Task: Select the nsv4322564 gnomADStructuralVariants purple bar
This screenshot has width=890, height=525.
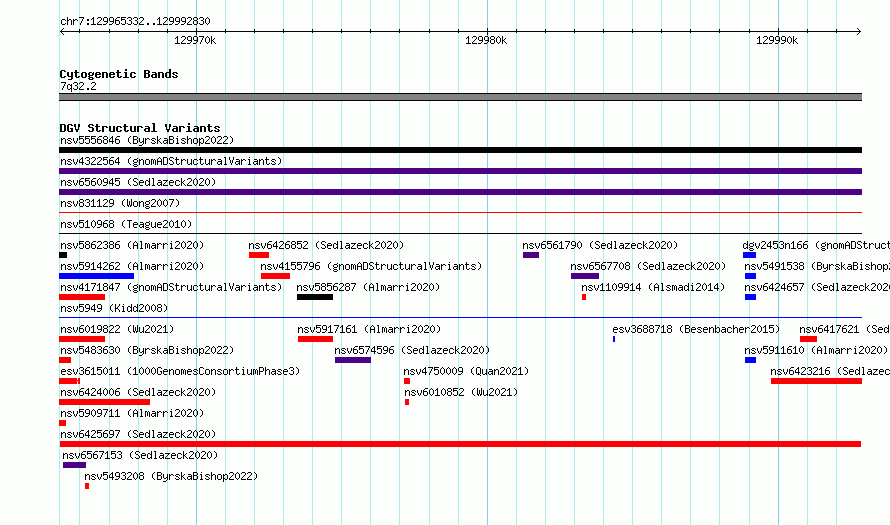Action: 460,171
